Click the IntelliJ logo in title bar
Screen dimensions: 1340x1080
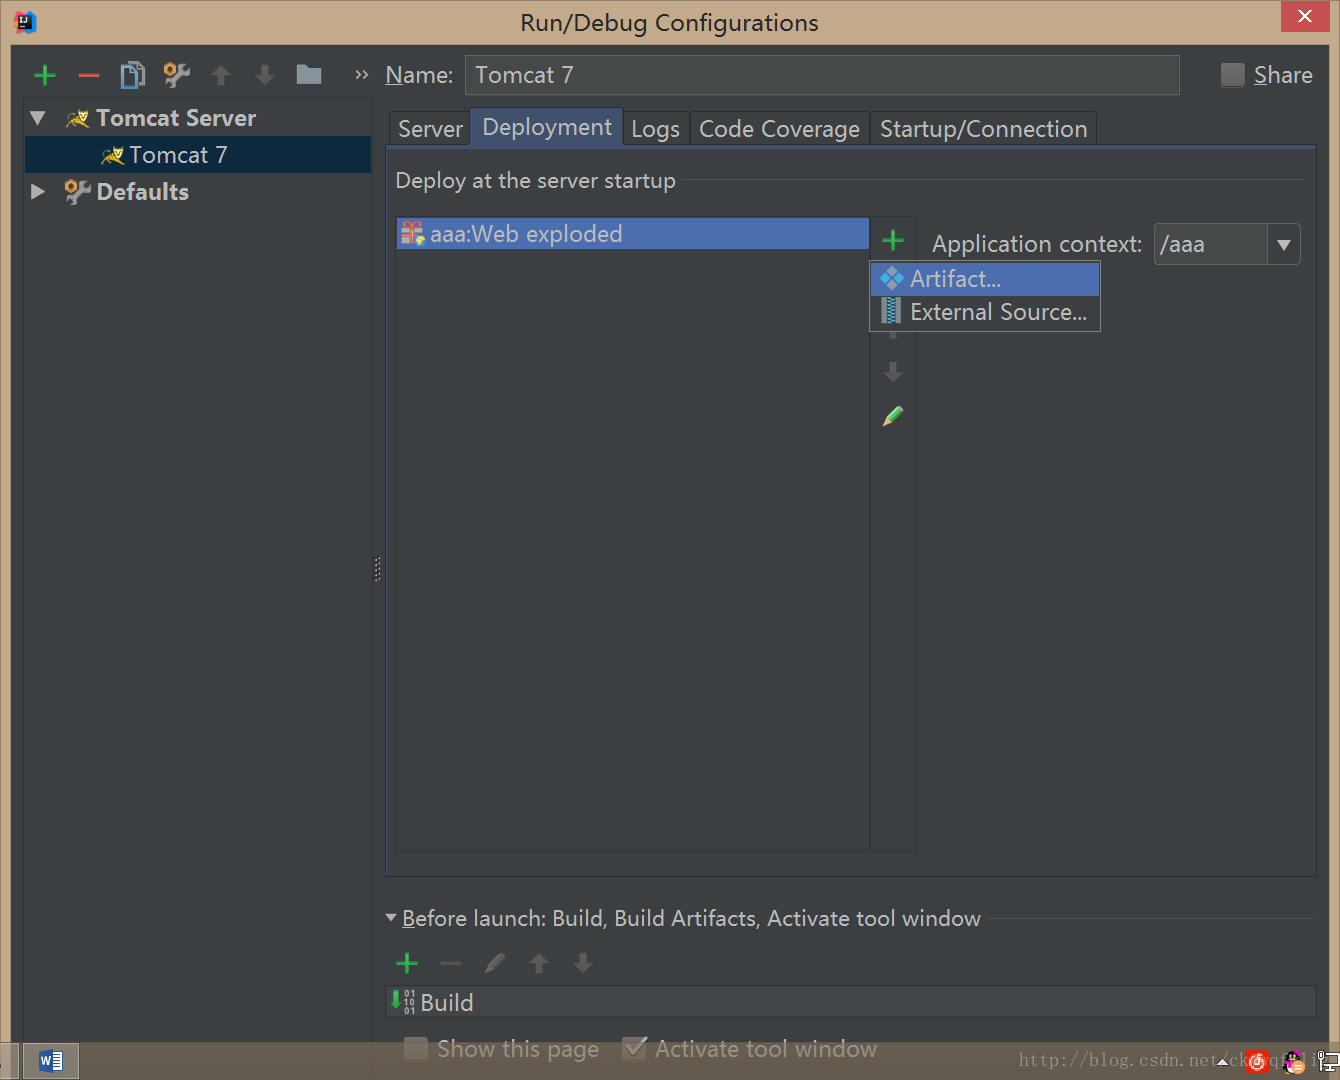click(25, 21)
